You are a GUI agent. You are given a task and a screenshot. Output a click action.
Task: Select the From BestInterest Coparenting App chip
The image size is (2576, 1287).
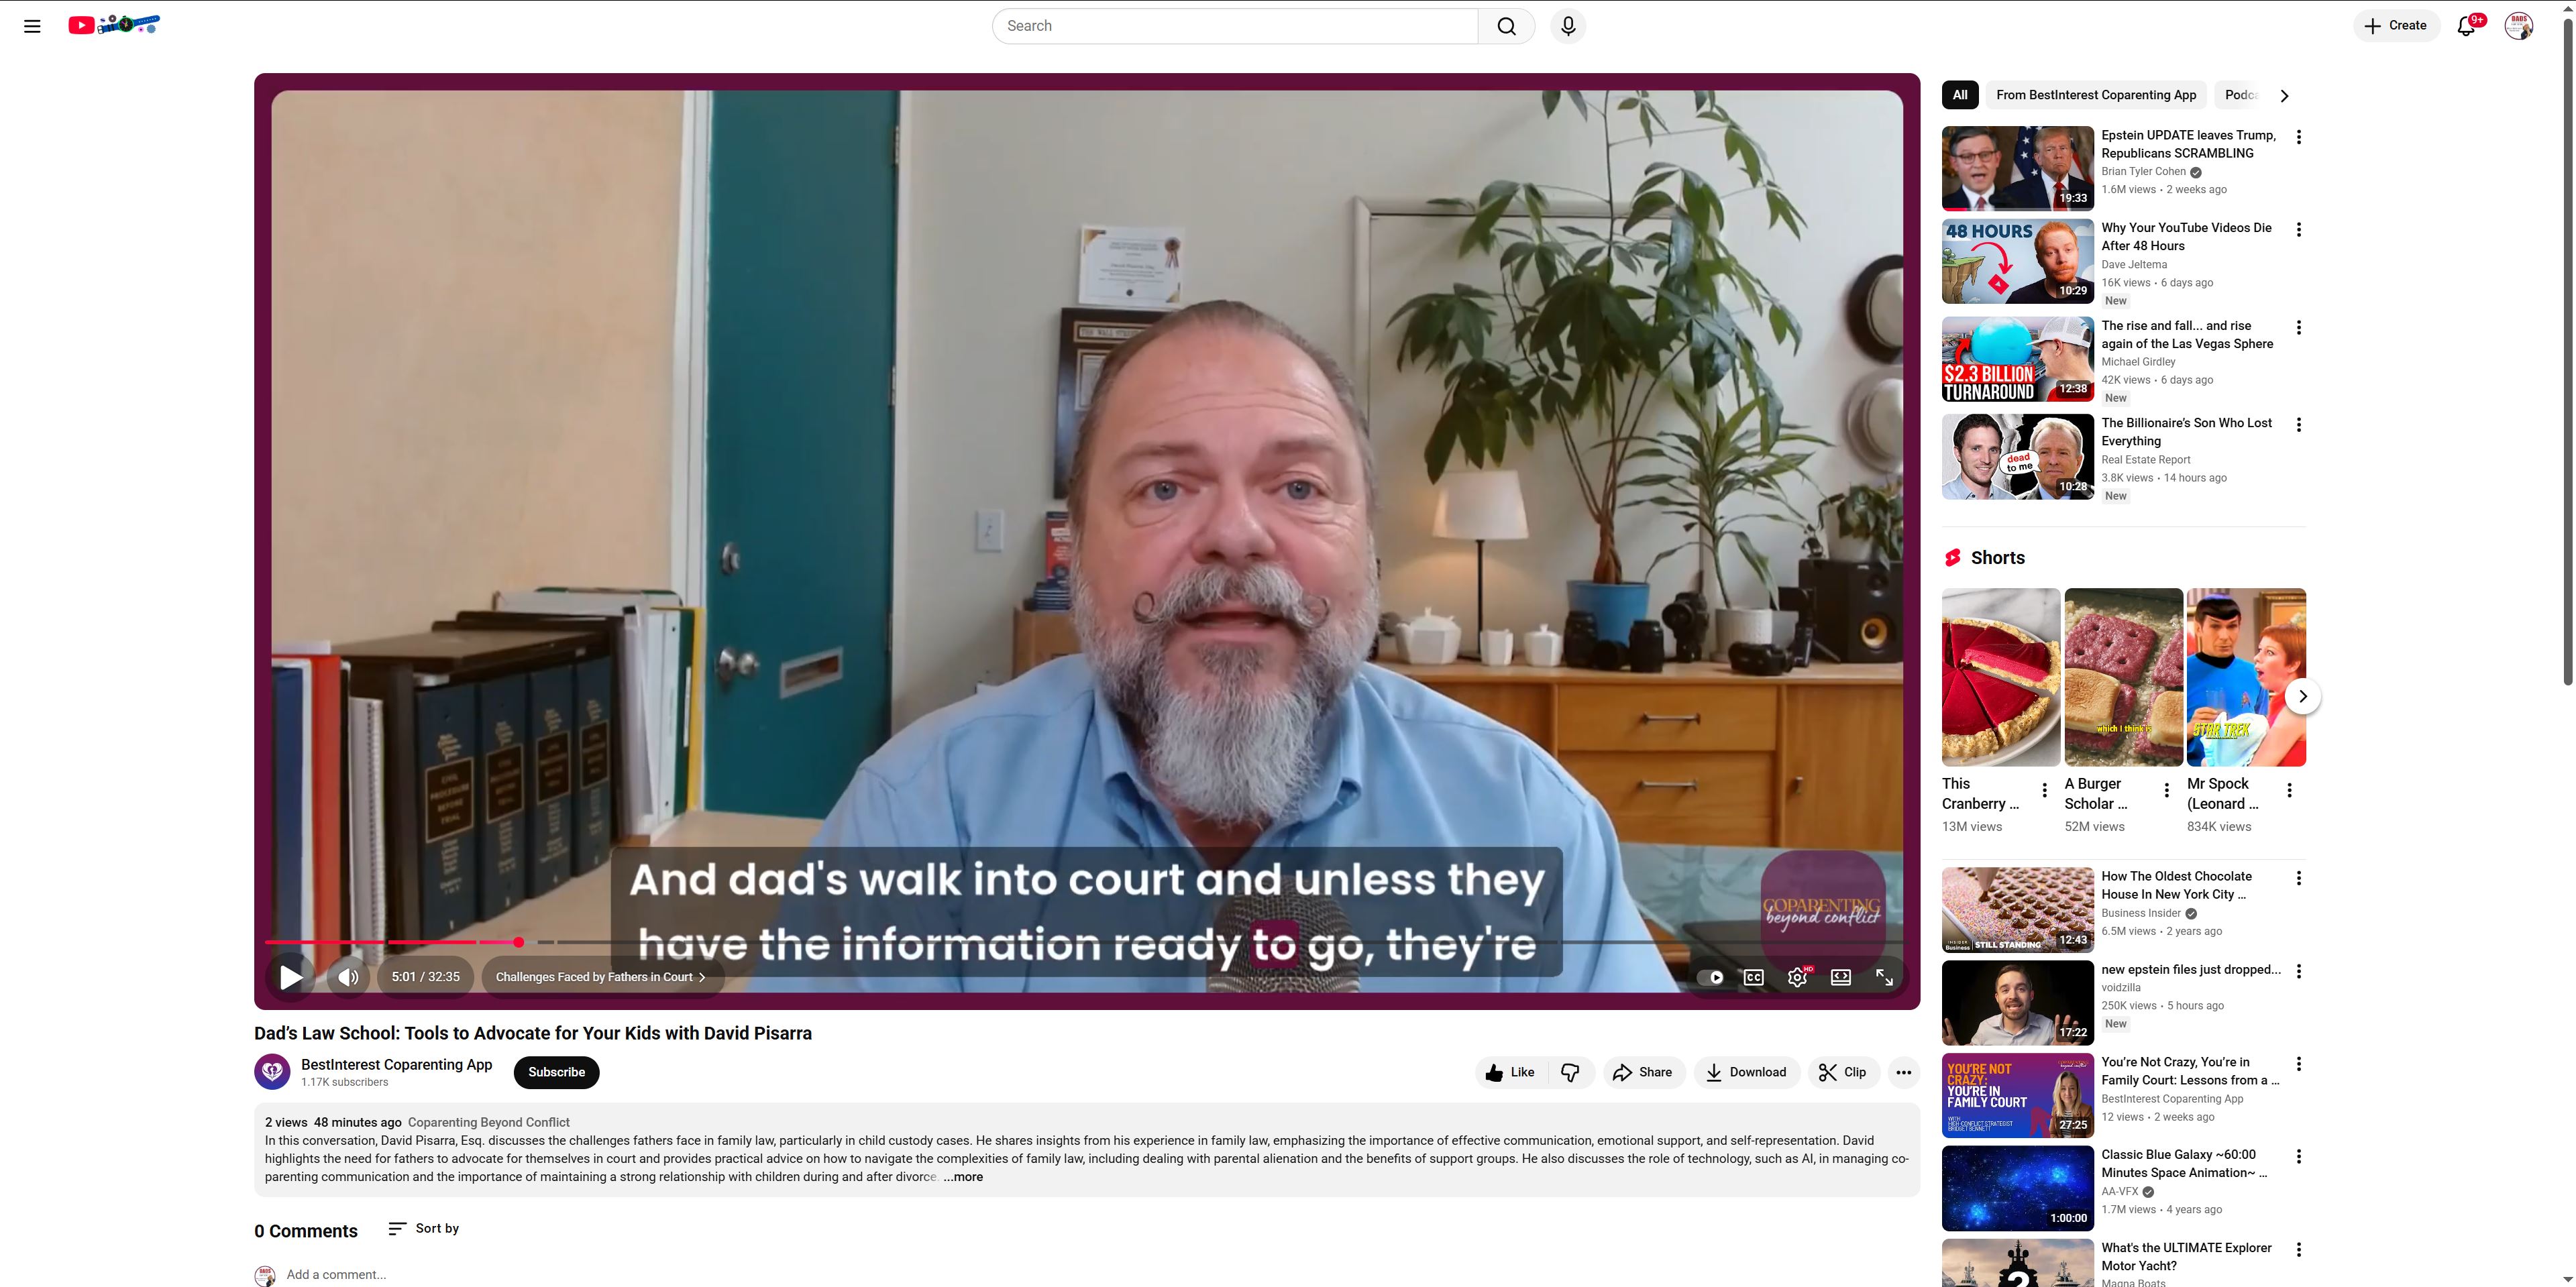pos(2096,95)
